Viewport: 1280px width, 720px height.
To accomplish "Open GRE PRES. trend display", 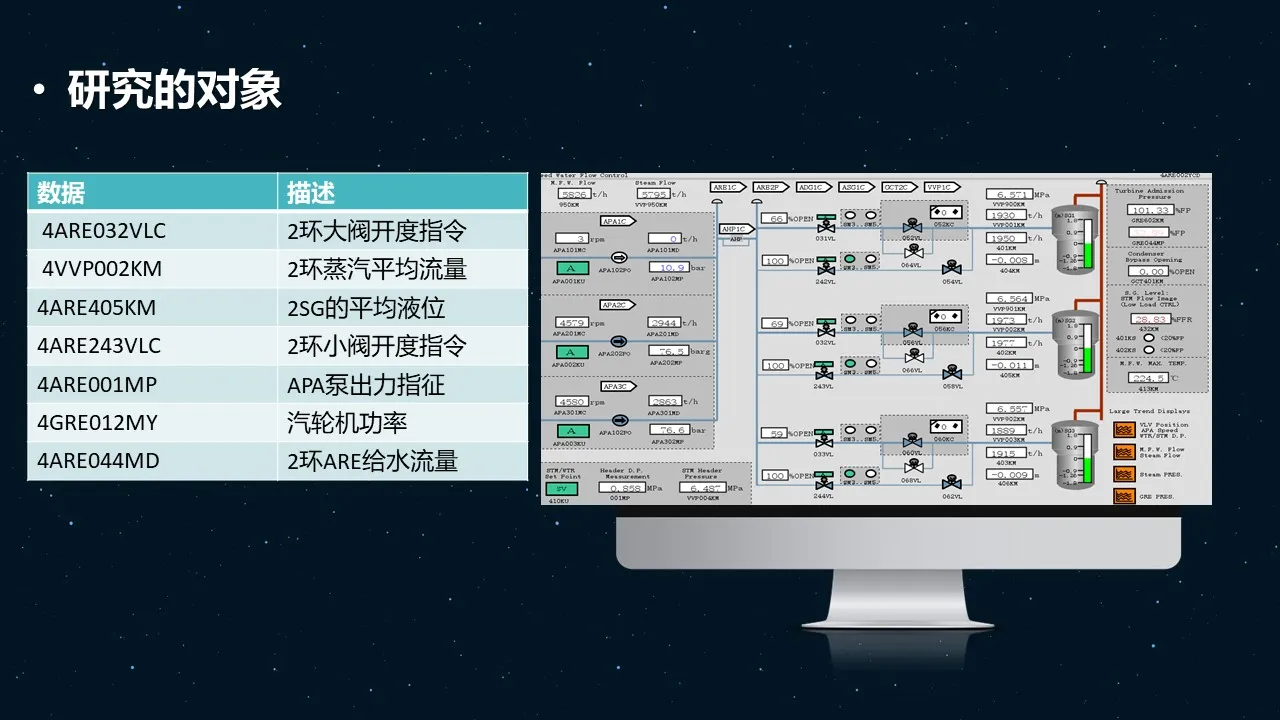I will [x=1124, y=495].
